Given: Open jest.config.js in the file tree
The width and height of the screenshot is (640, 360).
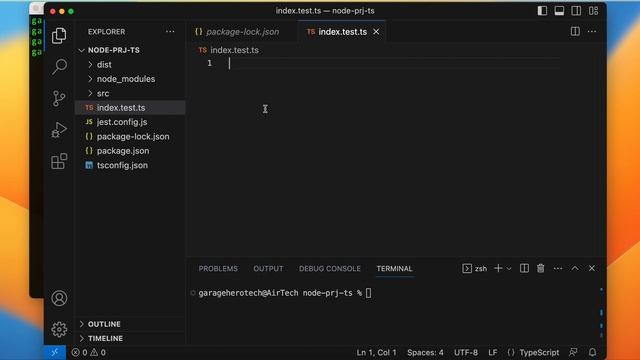Looking at the screenshot, I should [x=130, y=122].
